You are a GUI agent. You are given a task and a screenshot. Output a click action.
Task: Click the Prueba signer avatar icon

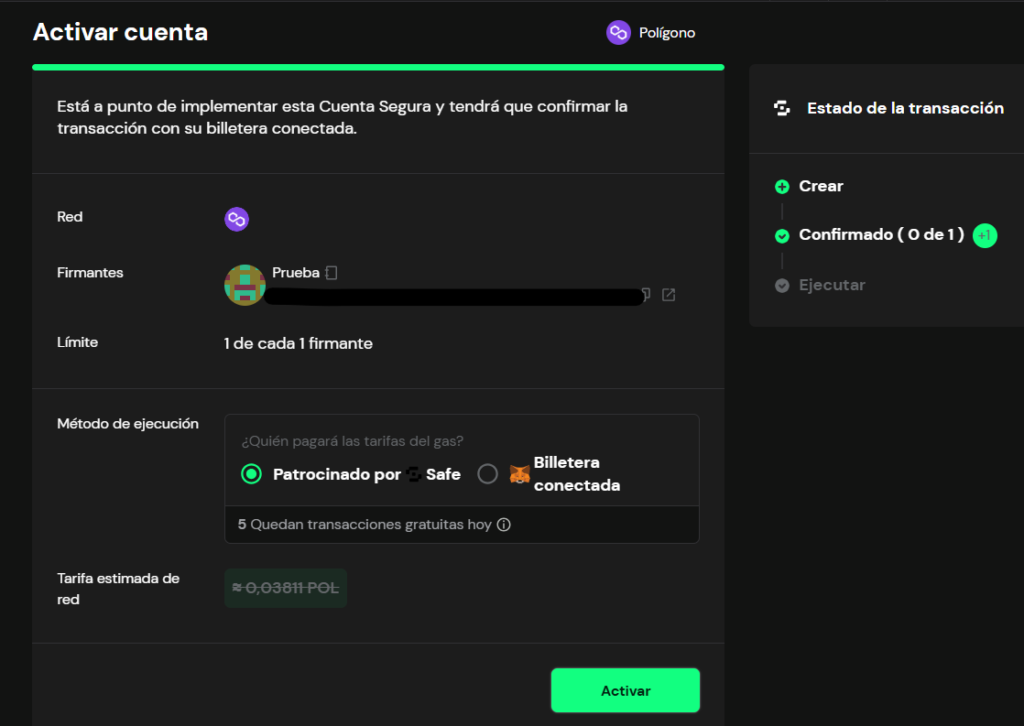pos(244,285)
